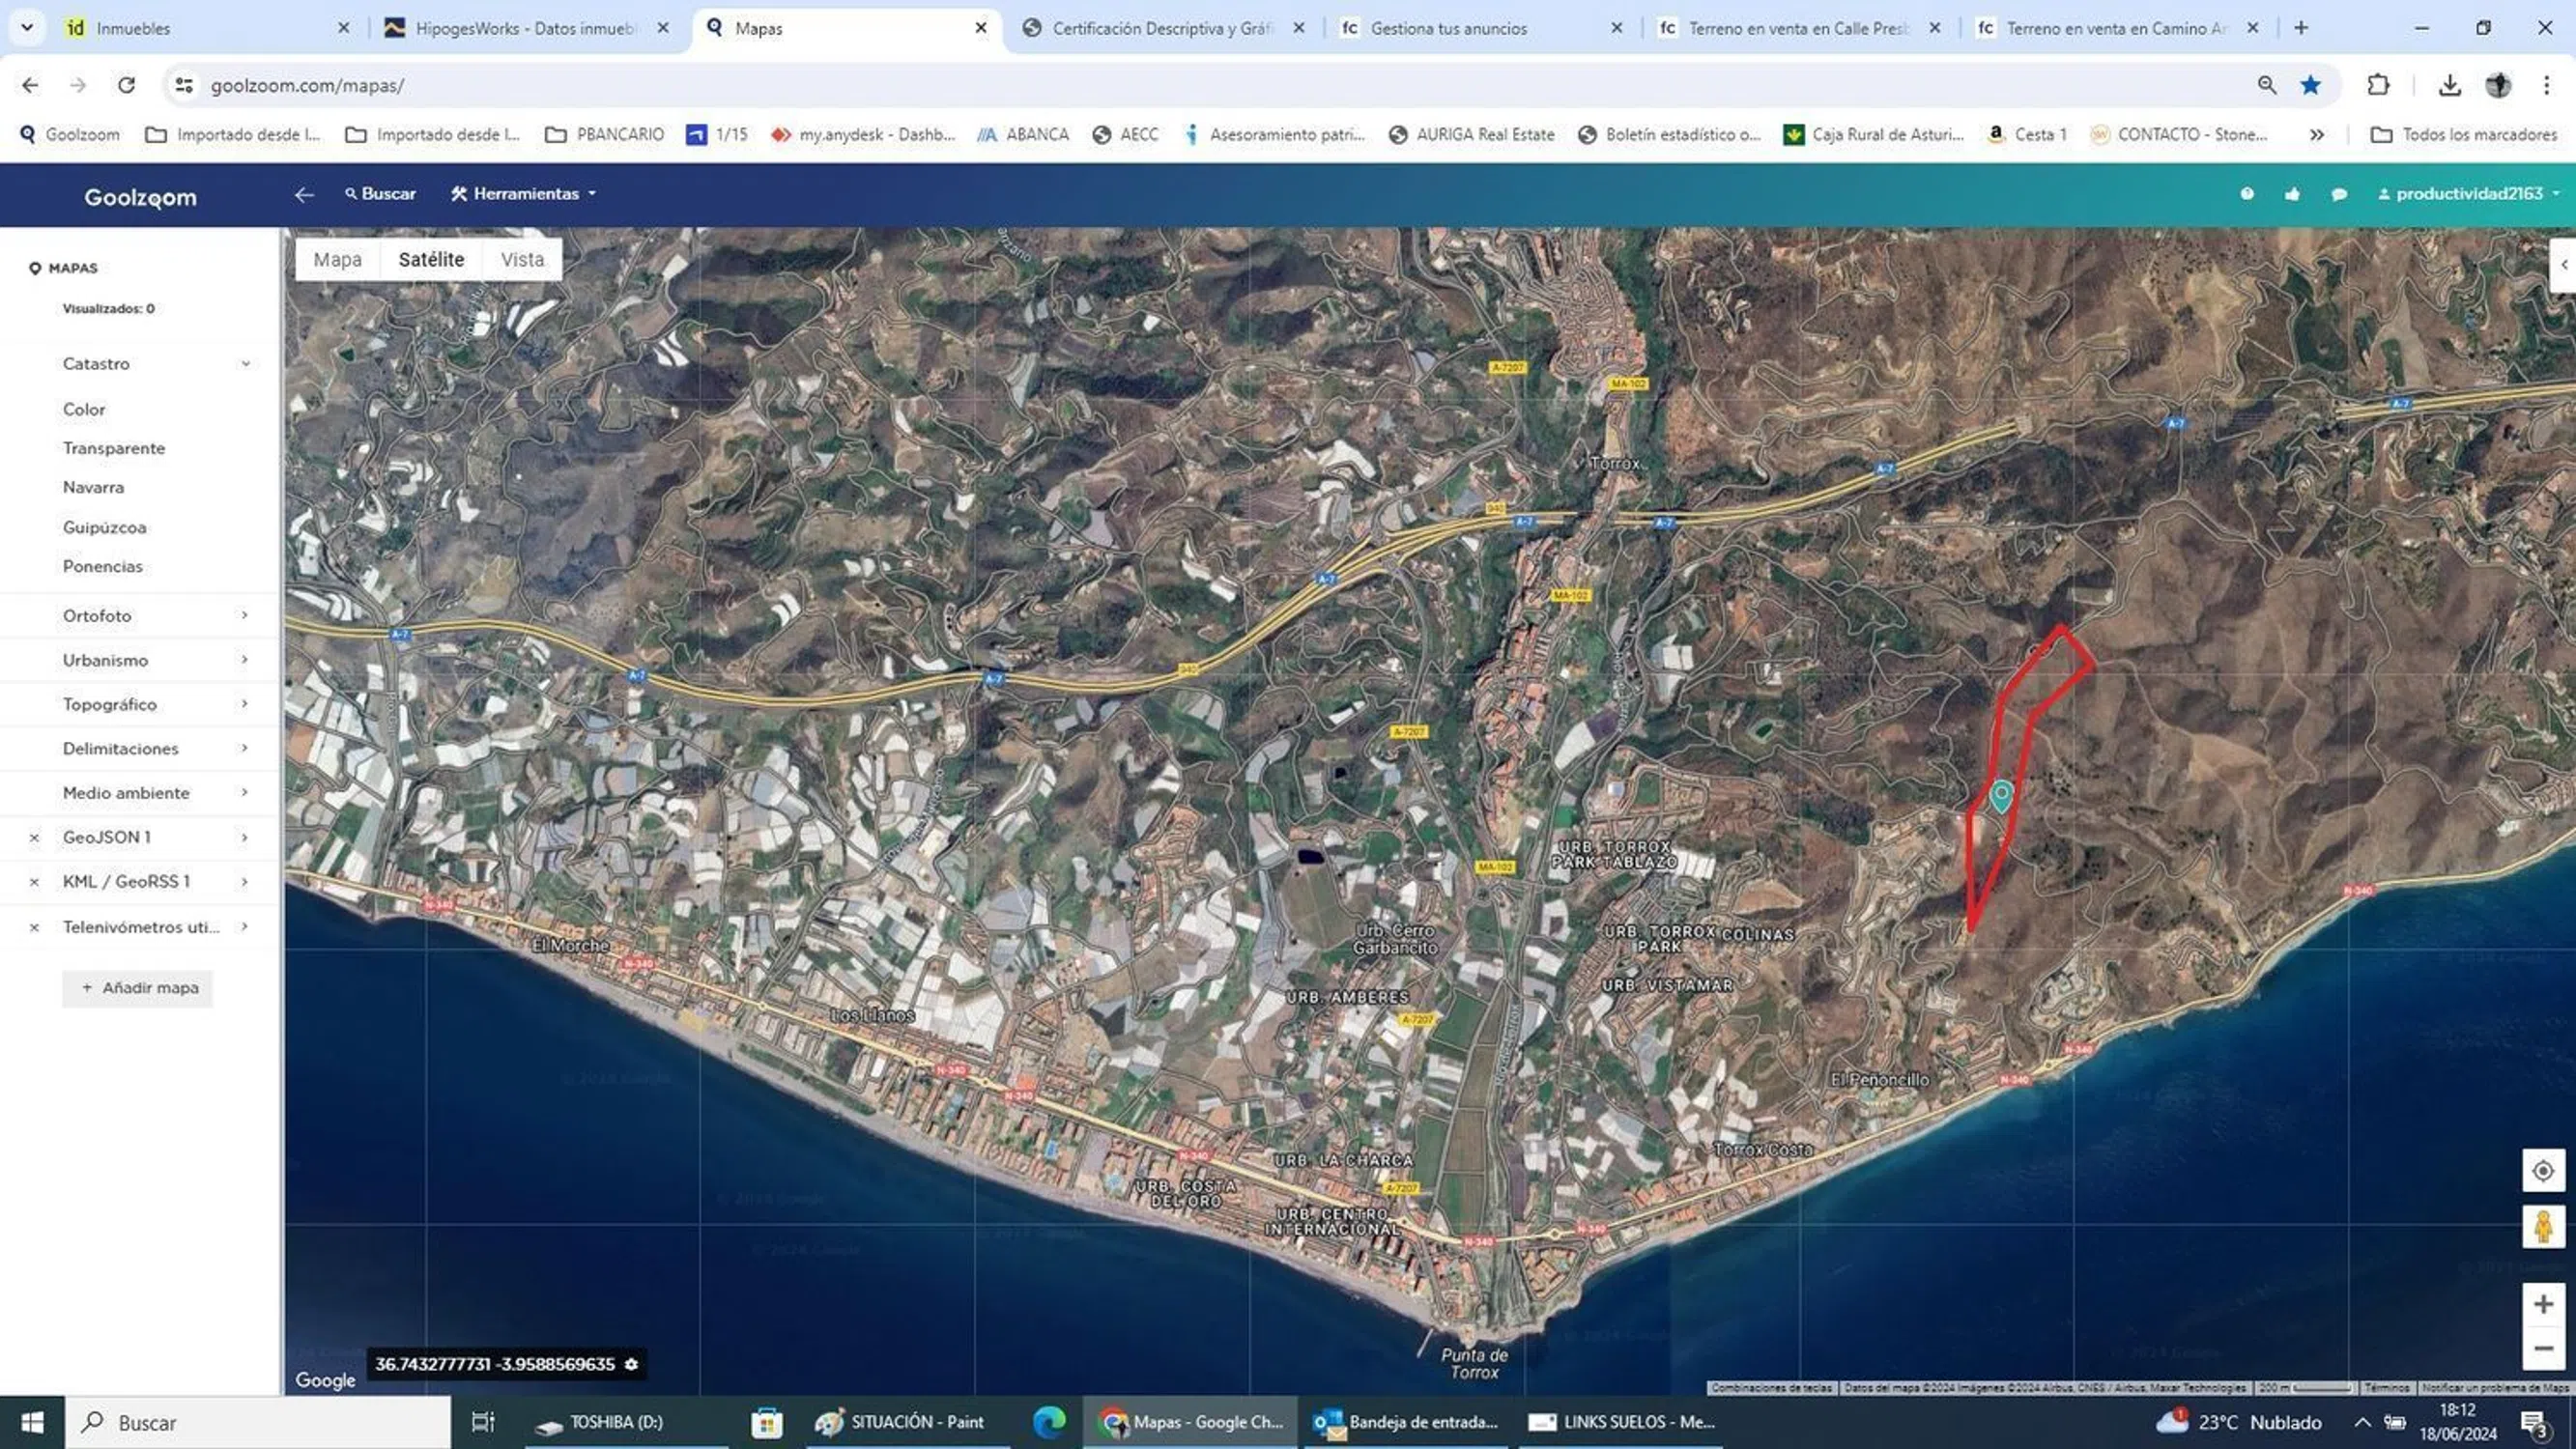Click the map zoom in plus button
Screen dimensions: 2576x1449
2543,1304
